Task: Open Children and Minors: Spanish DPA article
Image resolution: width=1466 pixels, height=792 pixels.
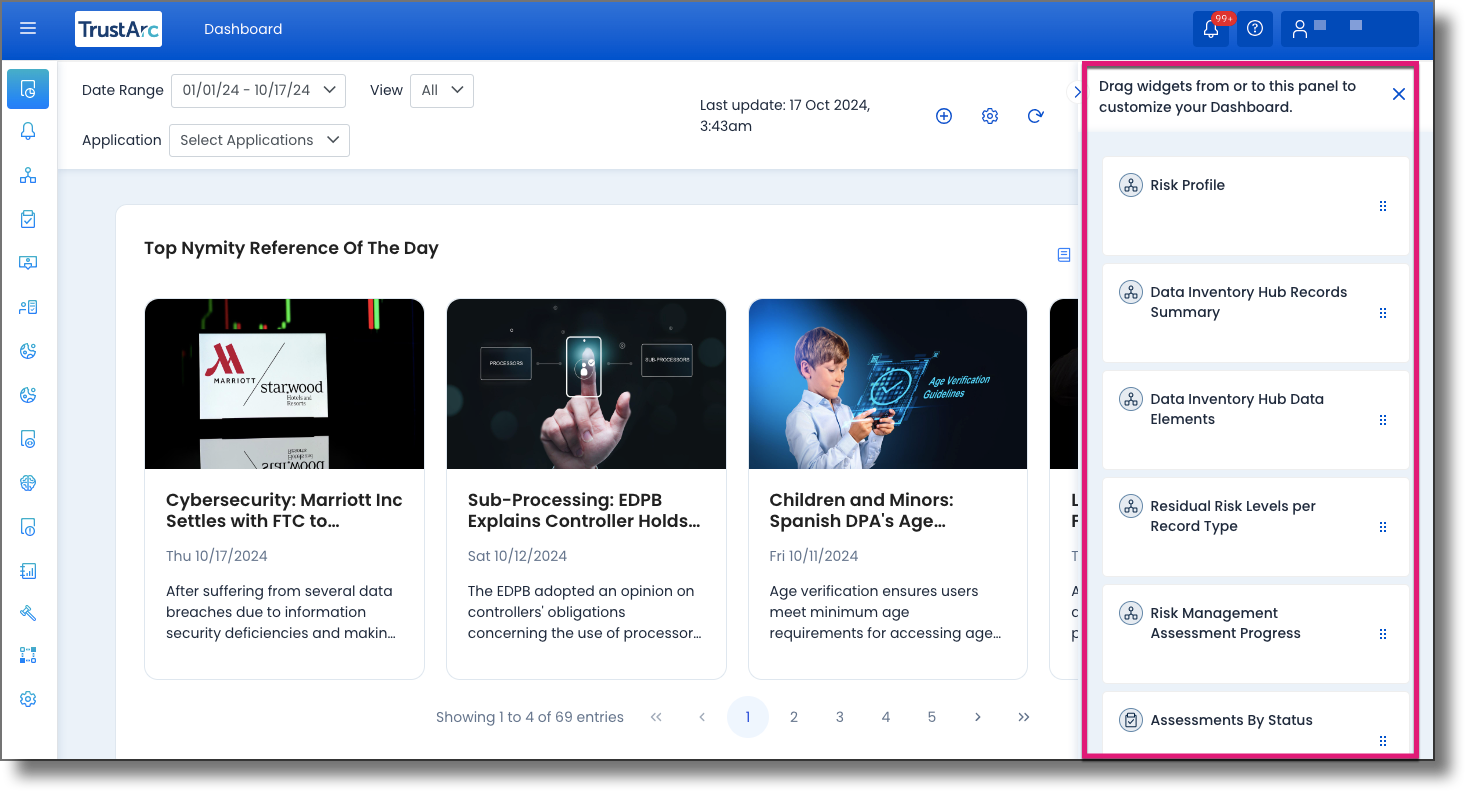Action: 862,510
